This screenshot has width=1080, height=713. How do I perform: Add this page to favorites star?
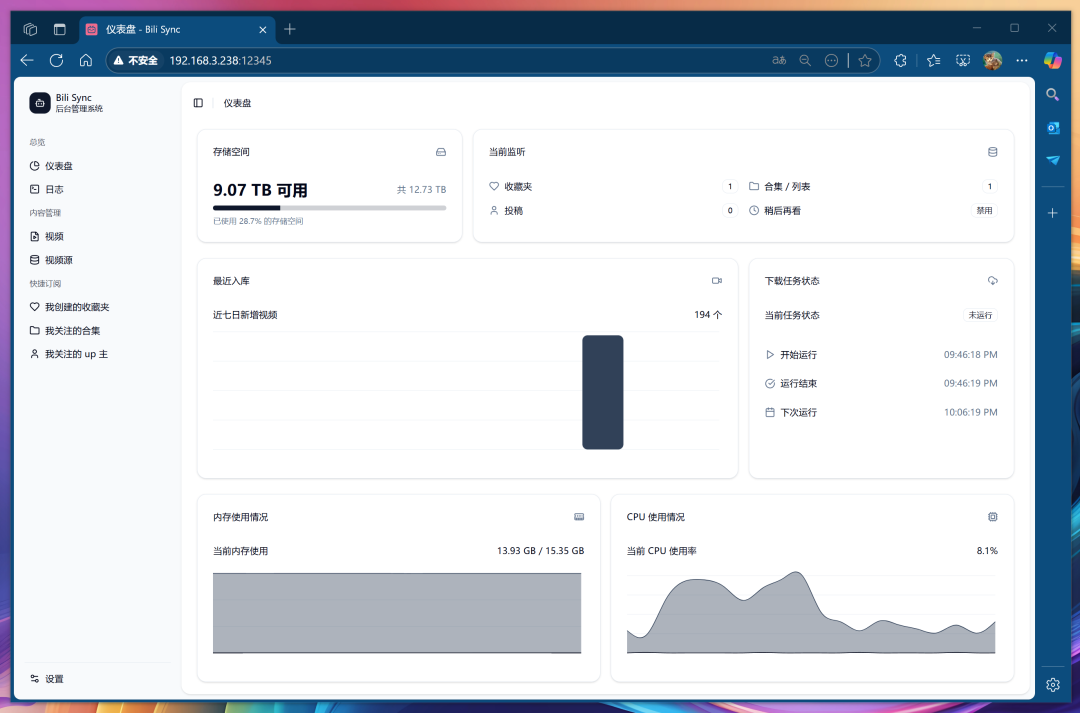click(x=865, y=61)
